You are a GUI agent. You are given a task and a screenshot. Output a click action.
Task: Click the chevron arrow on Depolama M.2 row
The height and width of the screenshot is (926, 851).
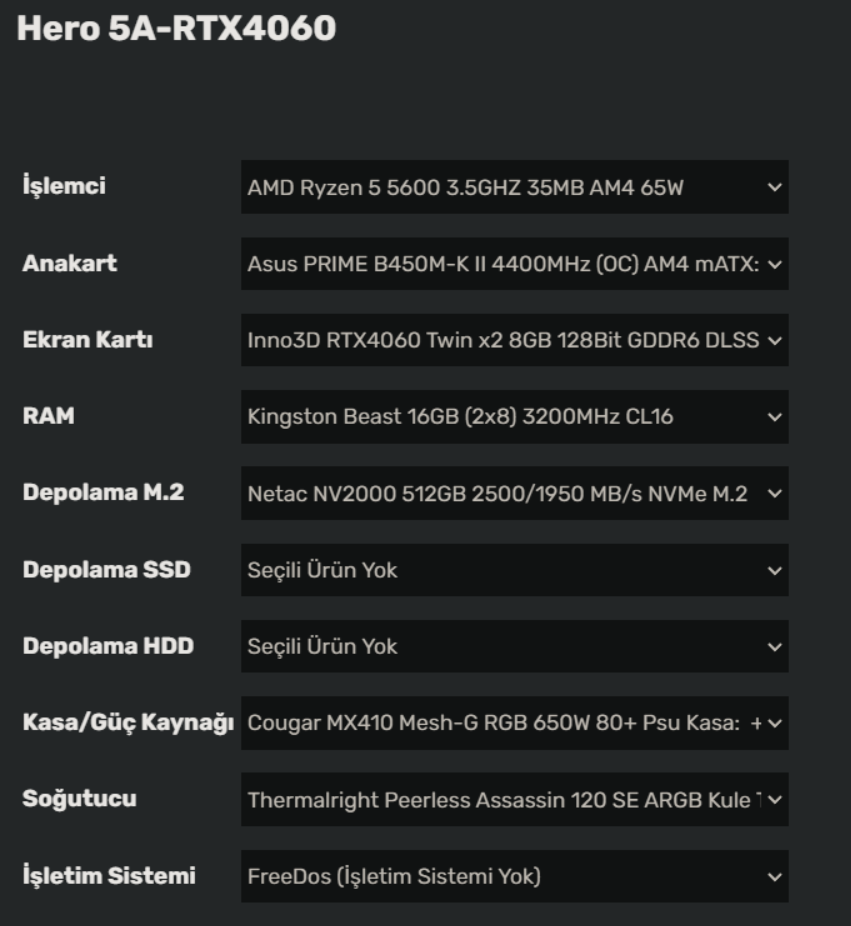[x=775, y=493]
